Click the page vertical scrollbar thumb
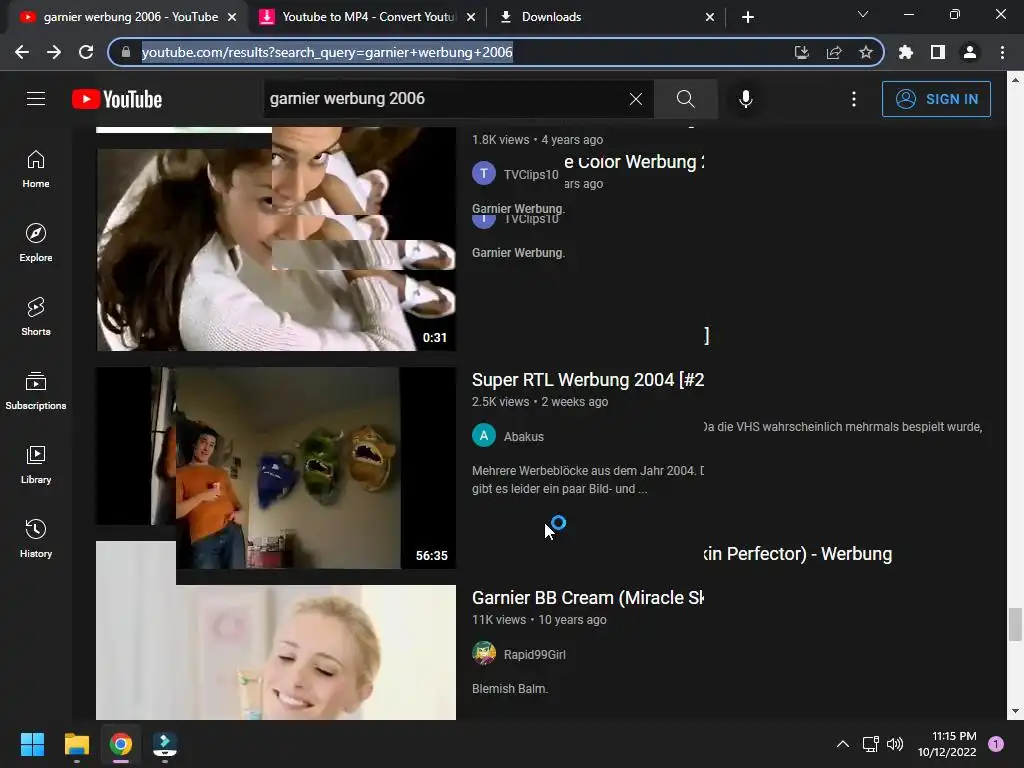The height and width of the screenshot is (768, 1024). (x=1014, y=624)
